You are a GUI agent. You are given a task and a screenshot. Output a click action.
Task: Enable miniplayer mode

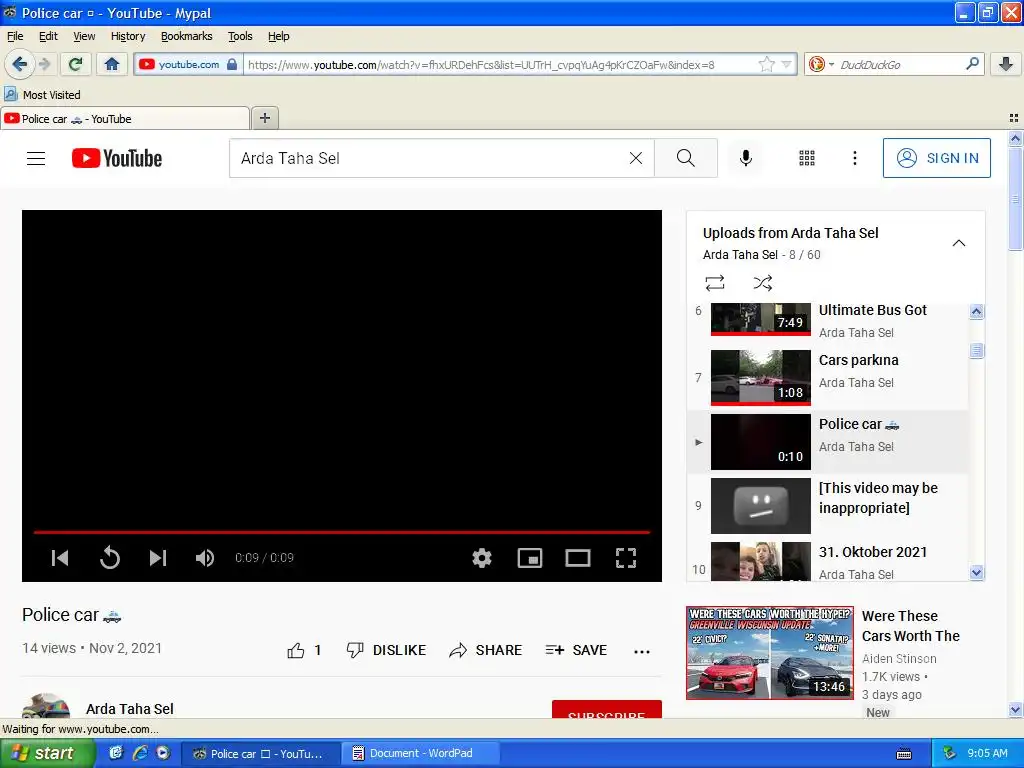point(530,558)
